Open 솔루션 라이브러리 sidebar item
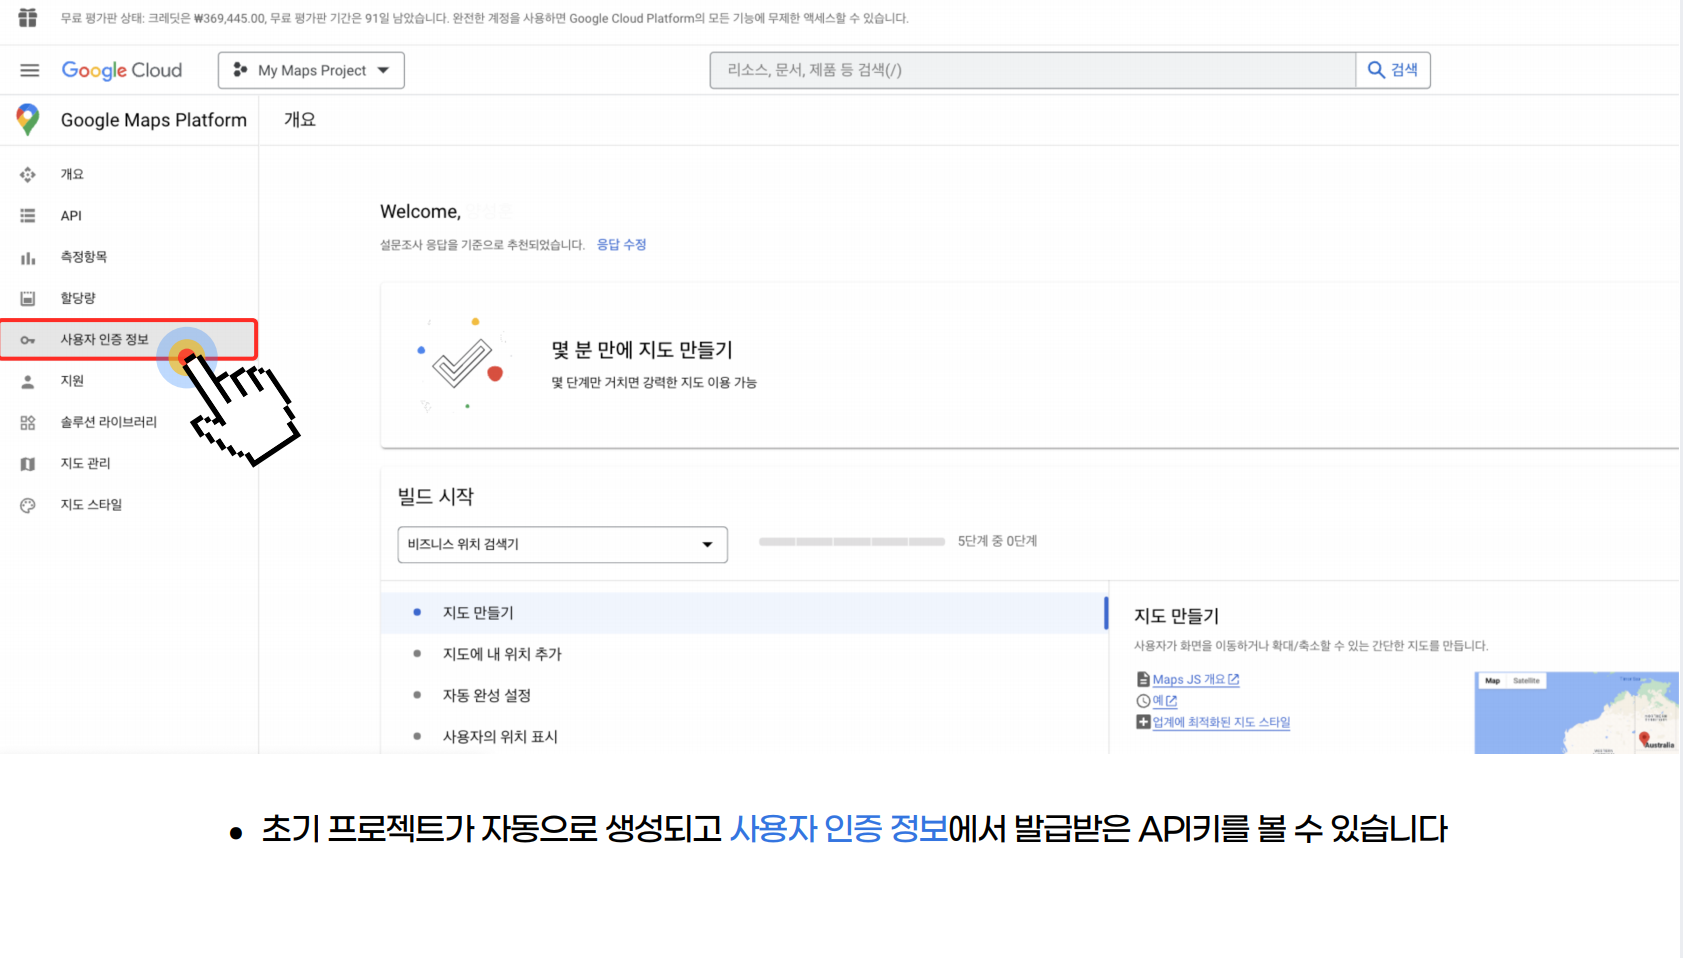The image size is (1683, 958). (109, 422)
